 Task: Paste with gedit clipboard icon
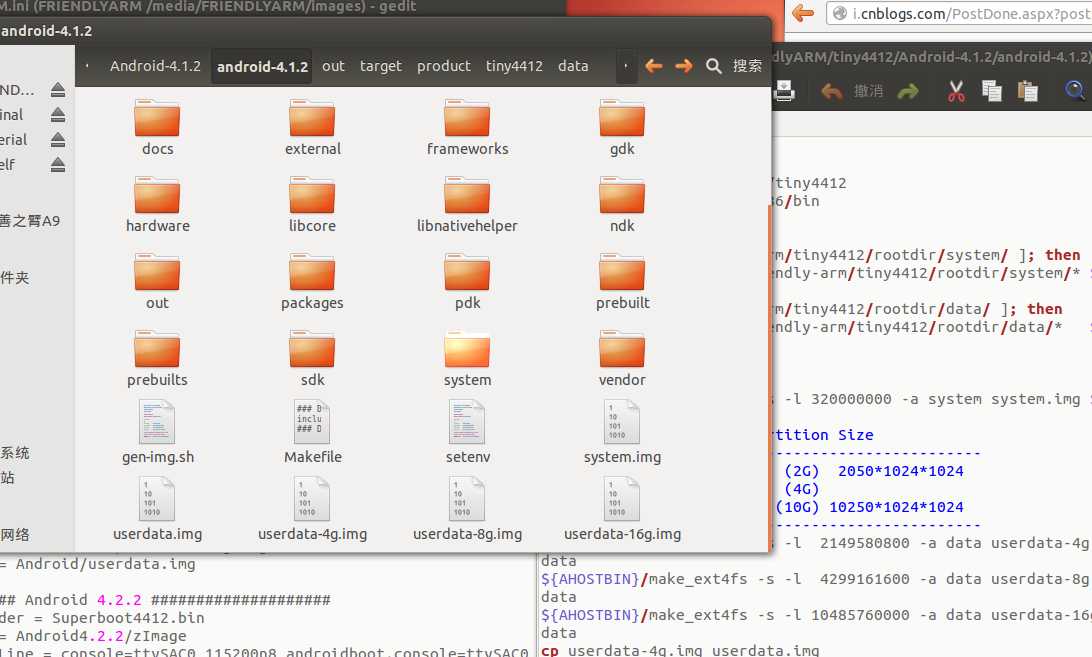(x=1027, y=91)
